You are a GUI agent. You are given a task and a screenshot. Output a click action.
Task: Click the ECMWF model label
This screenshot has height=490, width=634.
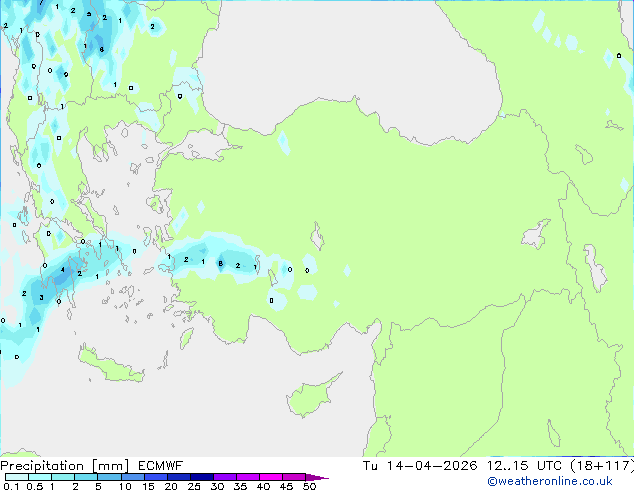pos(161,466)
